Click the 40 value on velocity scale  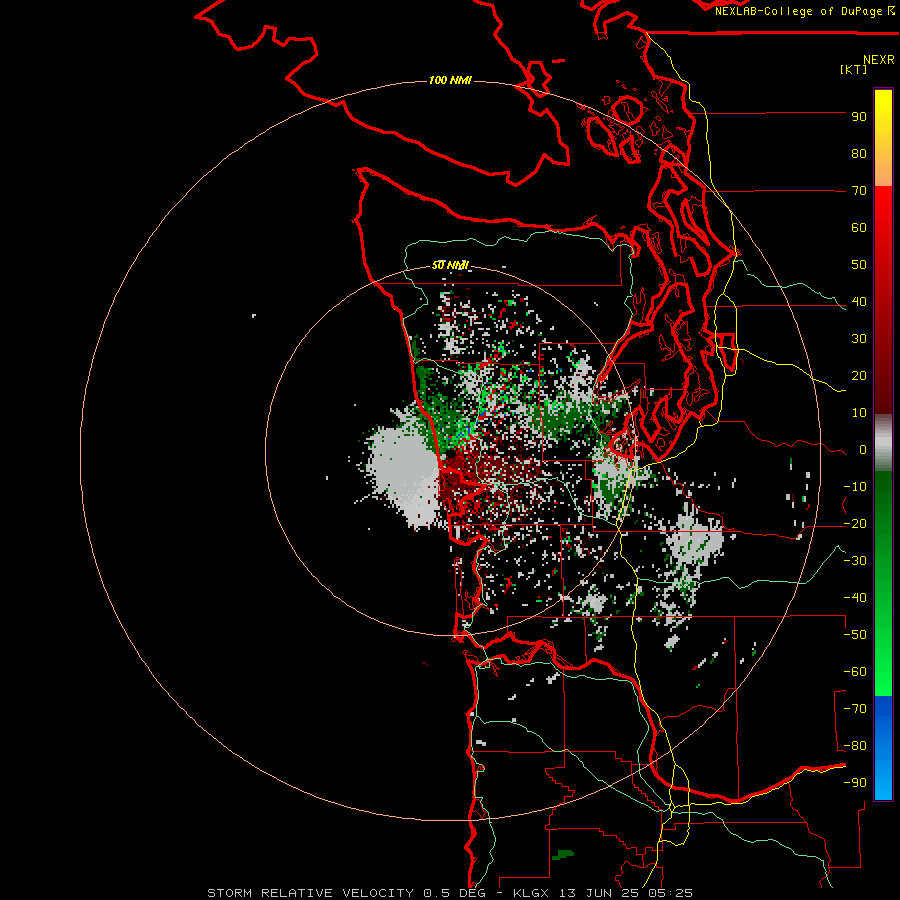[859, 302]
